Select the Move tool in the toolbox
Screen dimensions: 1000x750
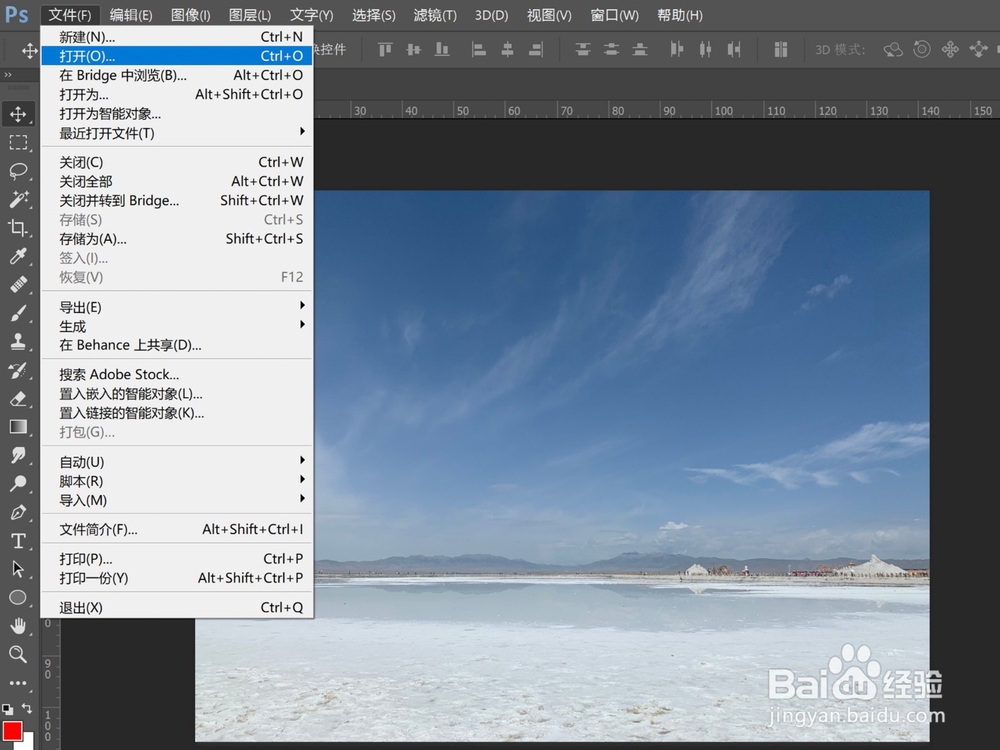tap(18, 114)
